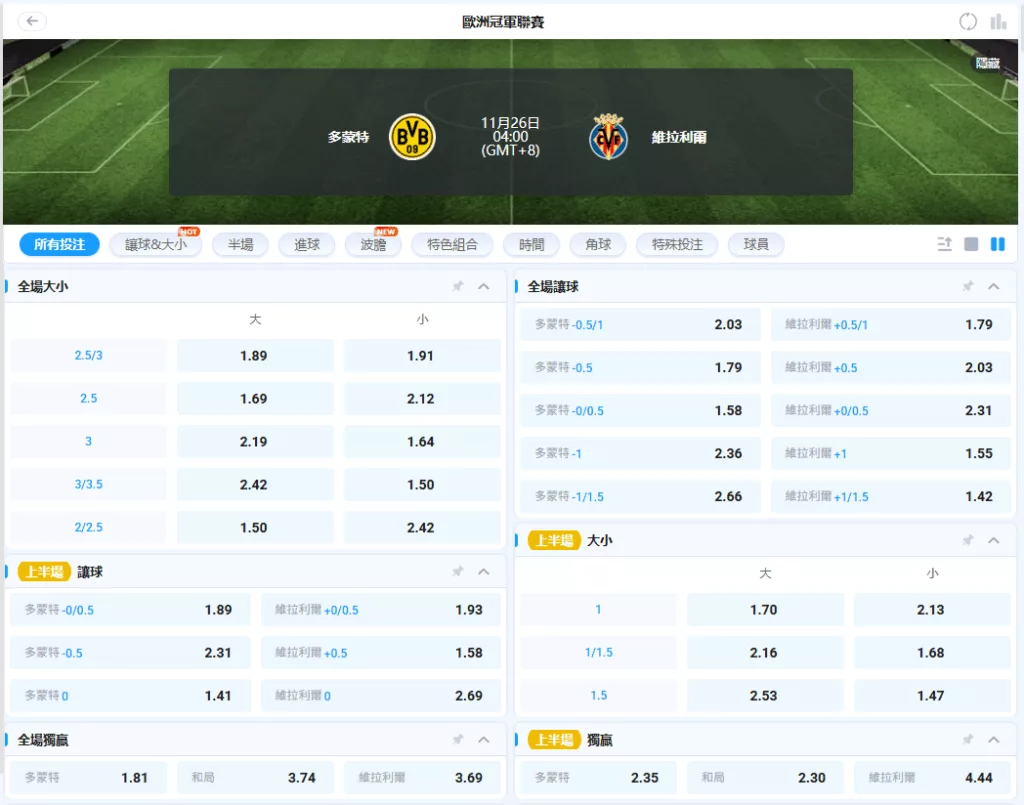Pin the 上半場 大小 panel
1024x805 pixels.
click(968, 539)
